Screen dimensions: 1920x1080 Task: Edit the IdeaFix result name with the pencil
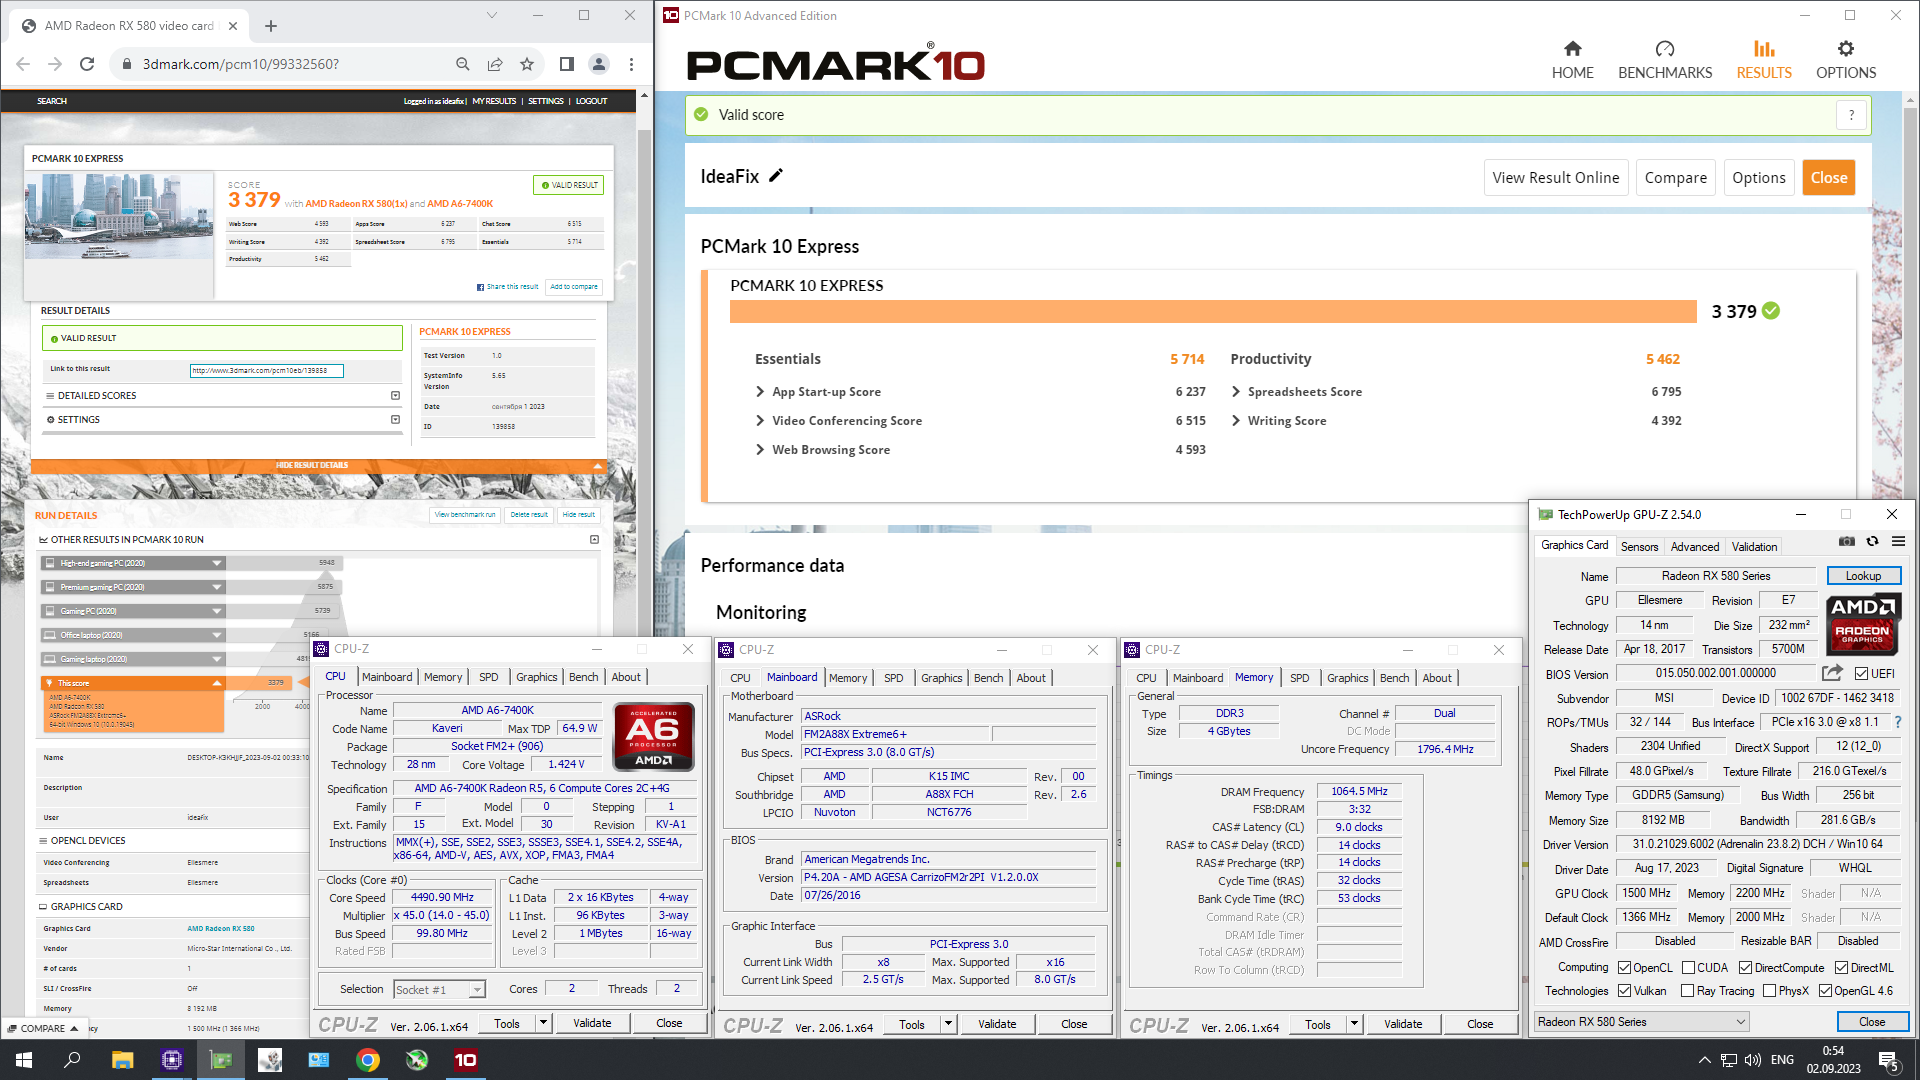776,176
